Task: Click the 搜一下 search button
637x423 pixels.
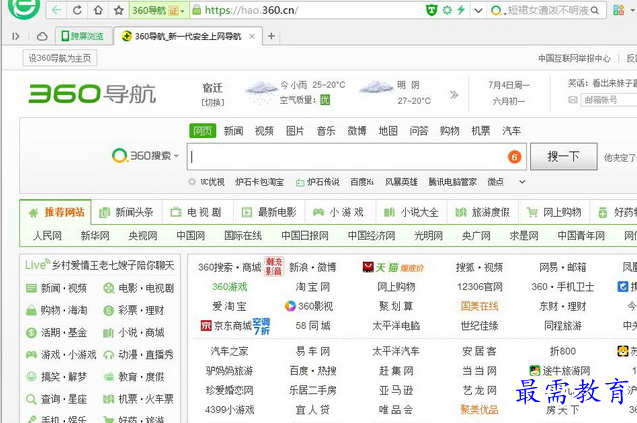Action: 563,156
